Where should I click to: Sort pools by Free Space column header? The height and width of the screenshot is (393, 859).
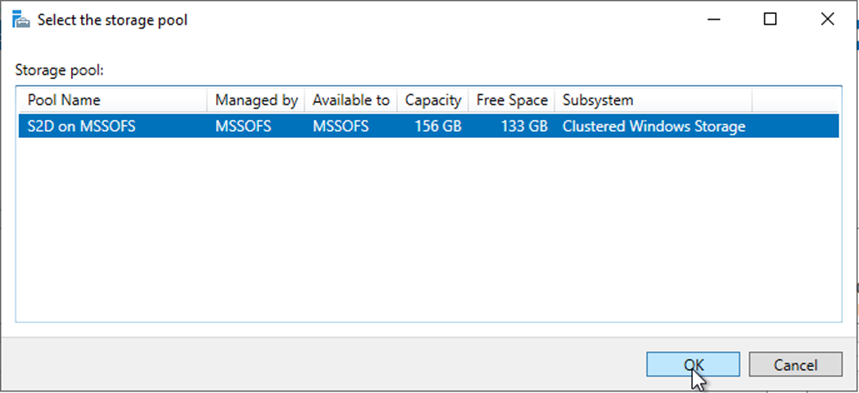[x=512, y=100]
